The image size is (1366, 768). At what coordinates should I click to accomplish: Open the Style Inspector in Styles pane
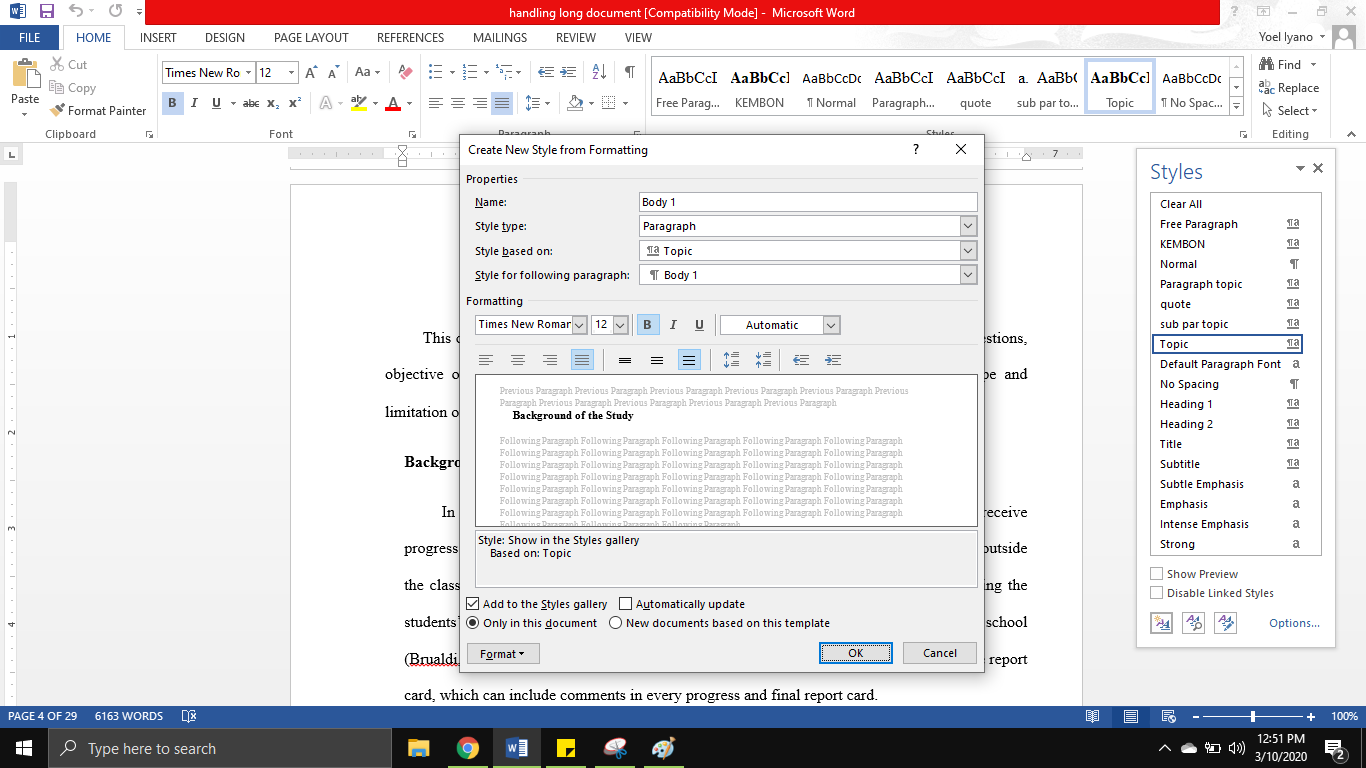point(1193,622)
